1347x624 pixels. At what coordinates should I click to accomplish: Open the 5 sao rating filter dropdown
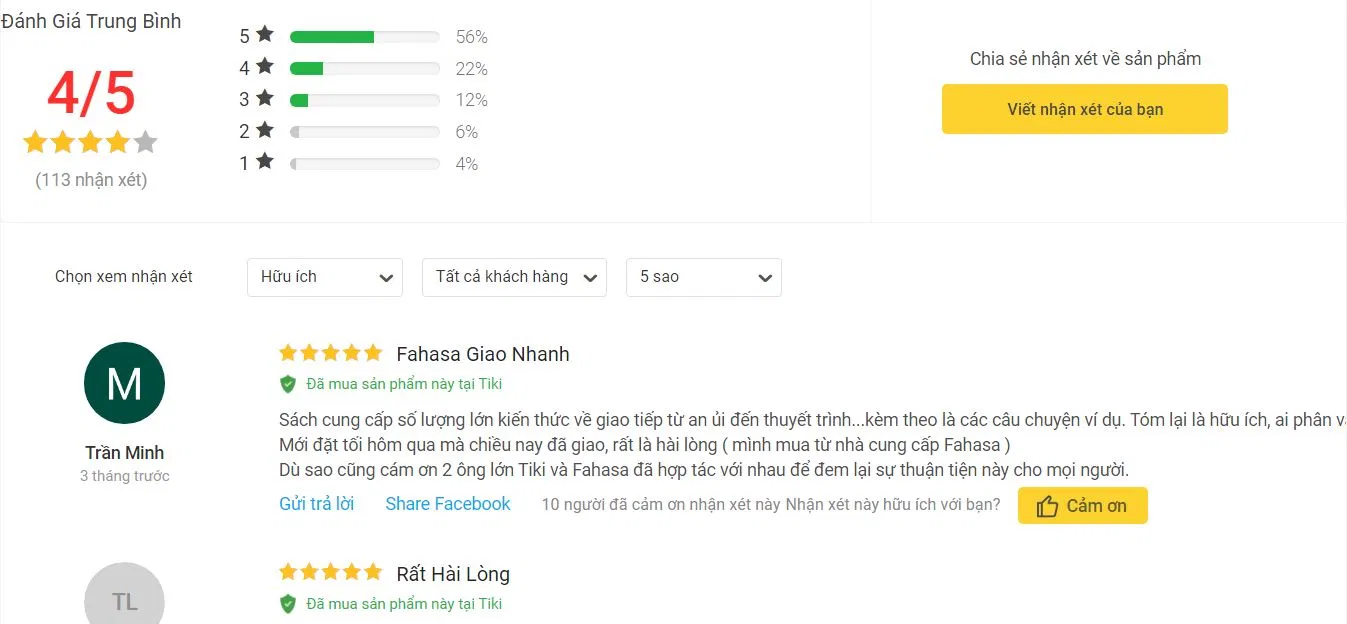pyautogui.click(x=703, y=277)
